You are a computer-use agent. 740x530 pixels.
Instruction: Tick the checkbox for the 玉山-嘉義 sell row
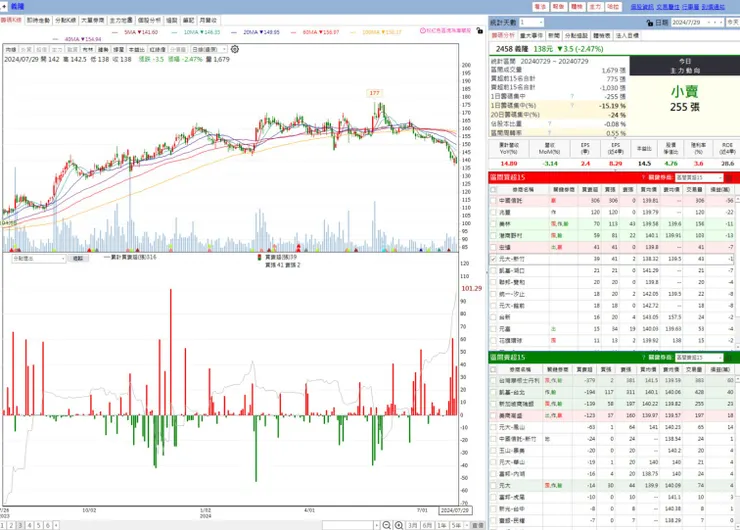tap(494, 451)
